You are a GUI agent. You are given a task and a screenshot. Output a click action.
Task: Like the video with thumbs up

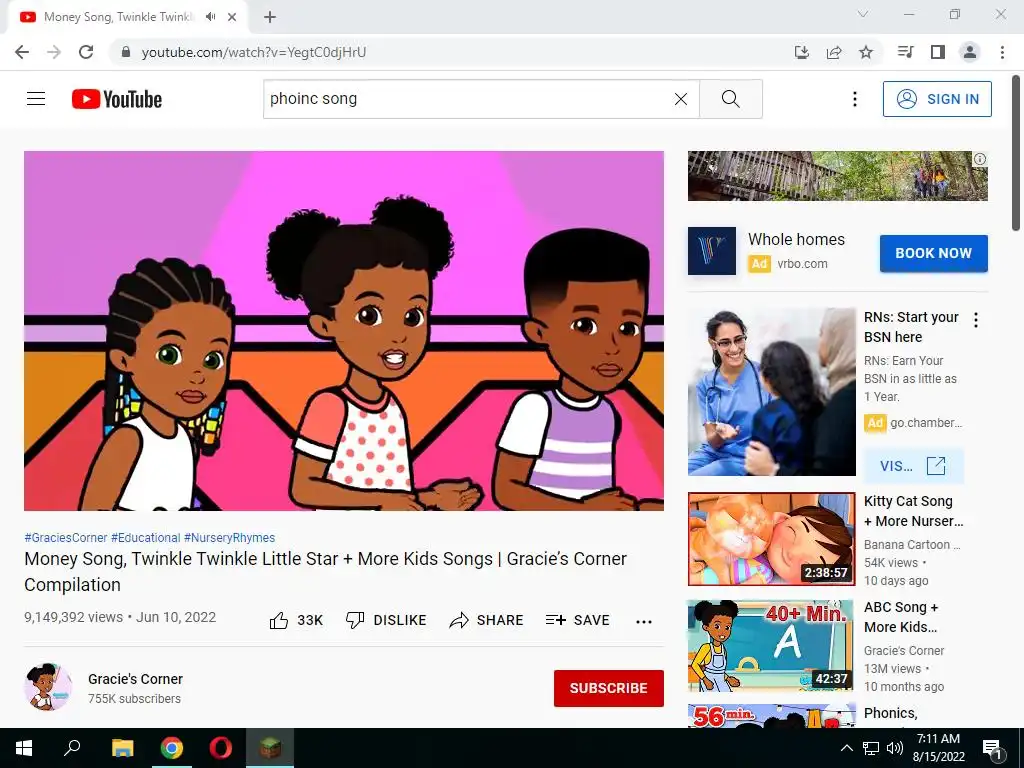coord(296,620)
